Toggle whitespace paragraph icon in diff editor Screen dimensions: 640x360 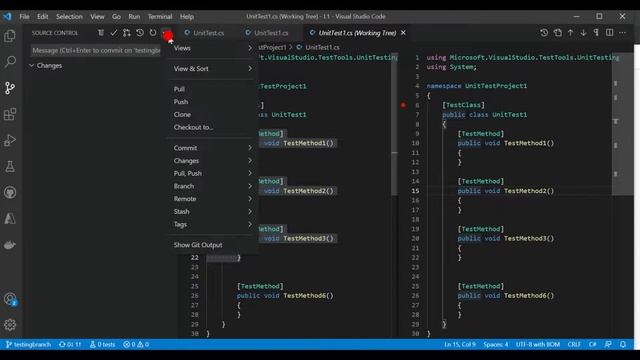tap(596, 33)
